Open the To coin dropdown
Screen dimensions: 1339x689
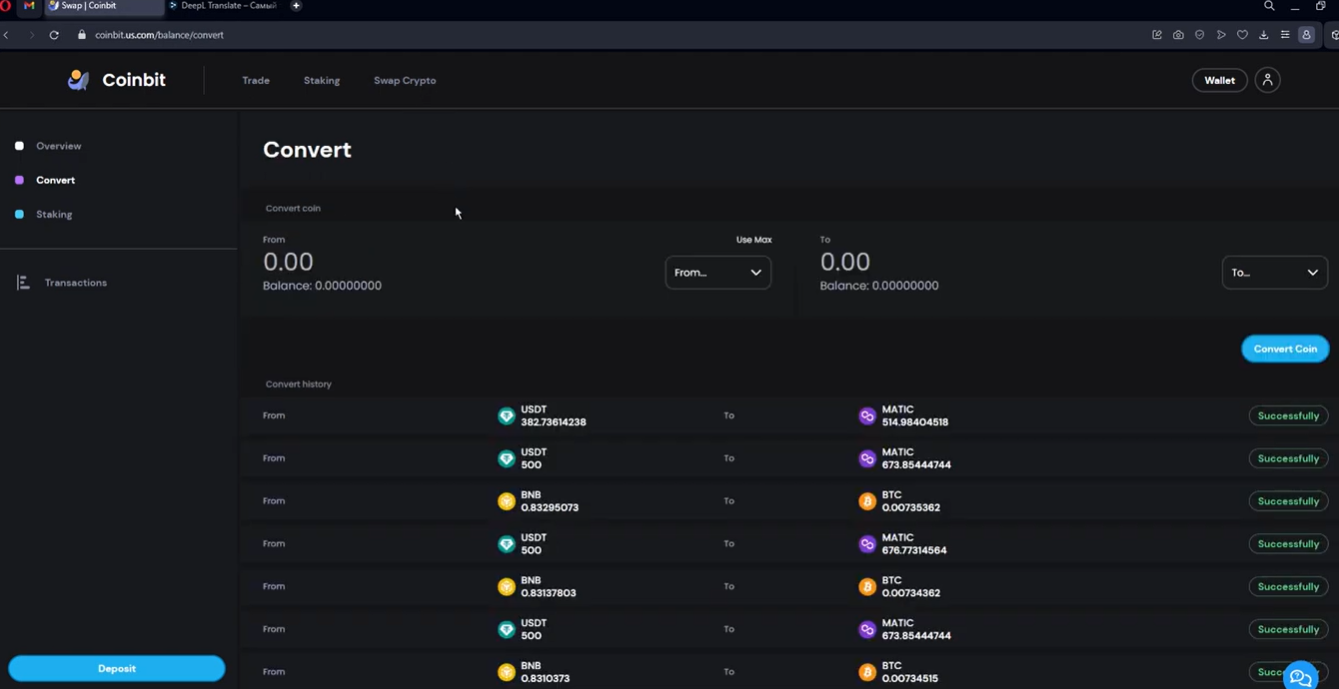tap(1275, 272)
